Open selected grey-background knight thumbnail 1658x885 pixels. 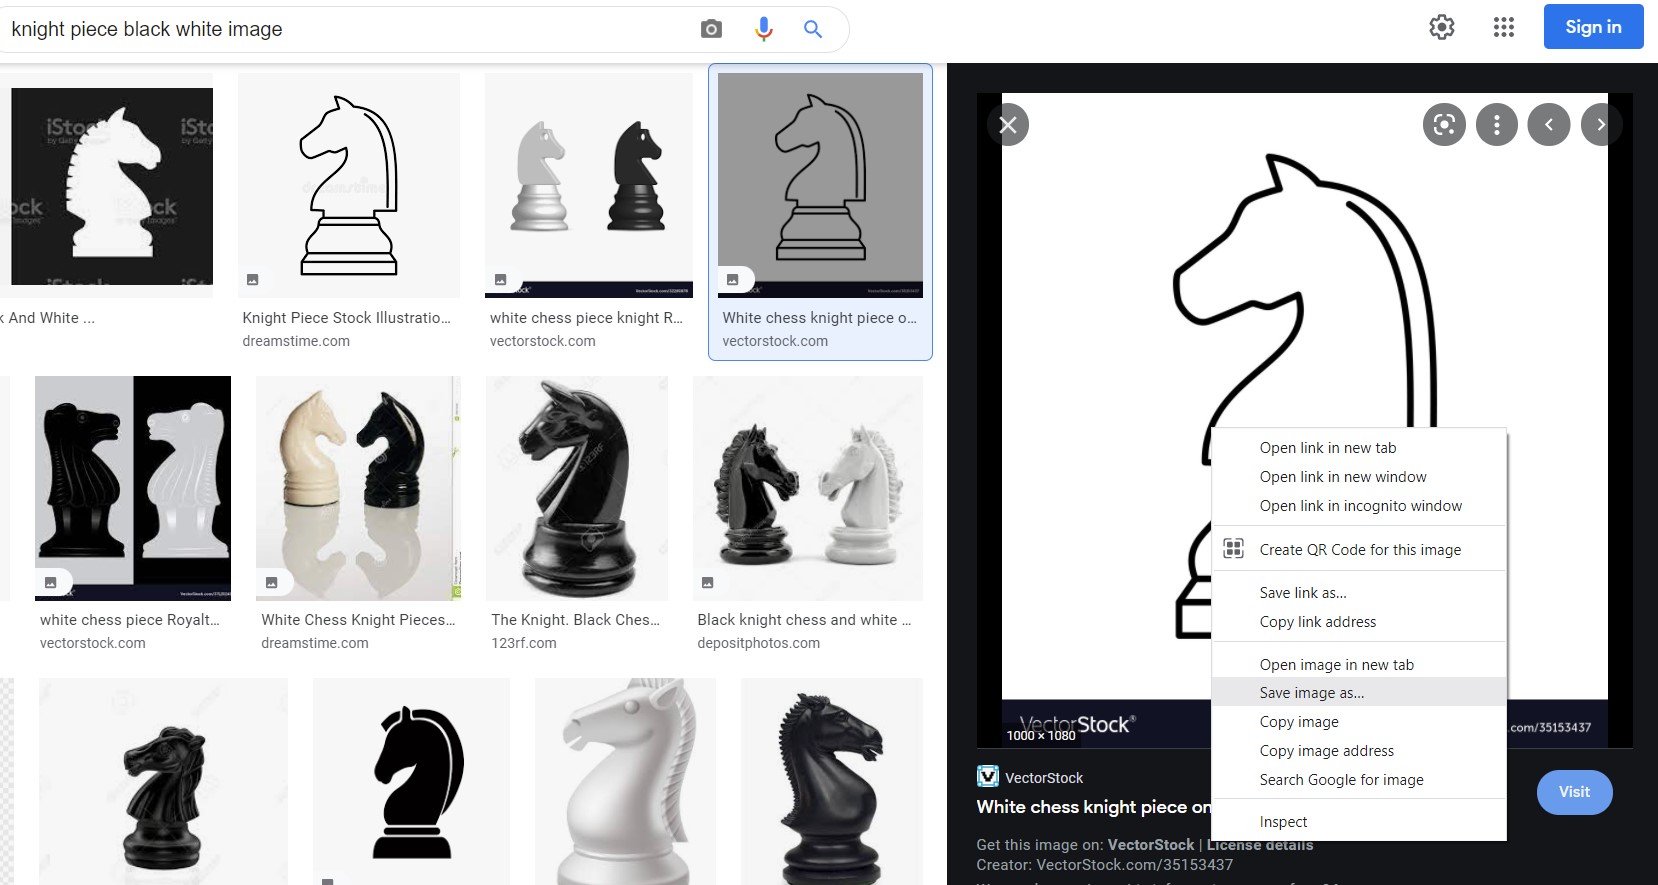[820, 185]
